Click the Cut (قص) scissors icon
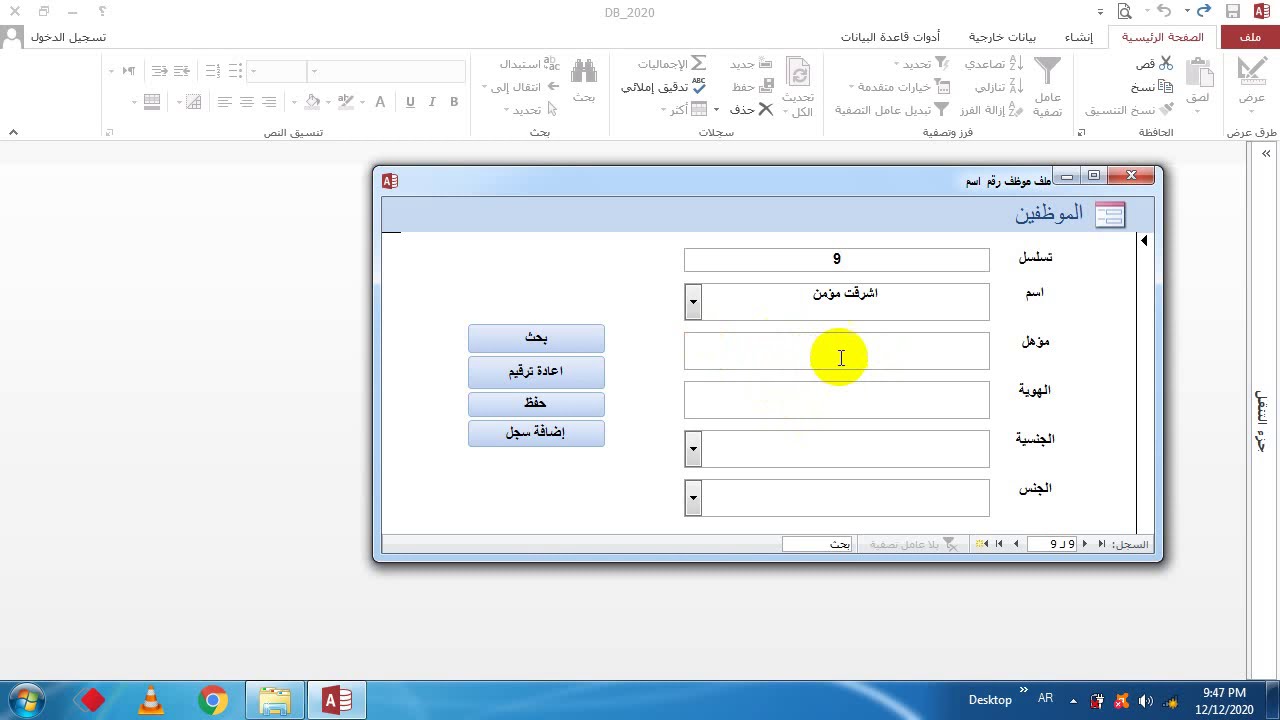Image resolution: width=1280 pixels, height=720 pixels. tap(1166, 64)
